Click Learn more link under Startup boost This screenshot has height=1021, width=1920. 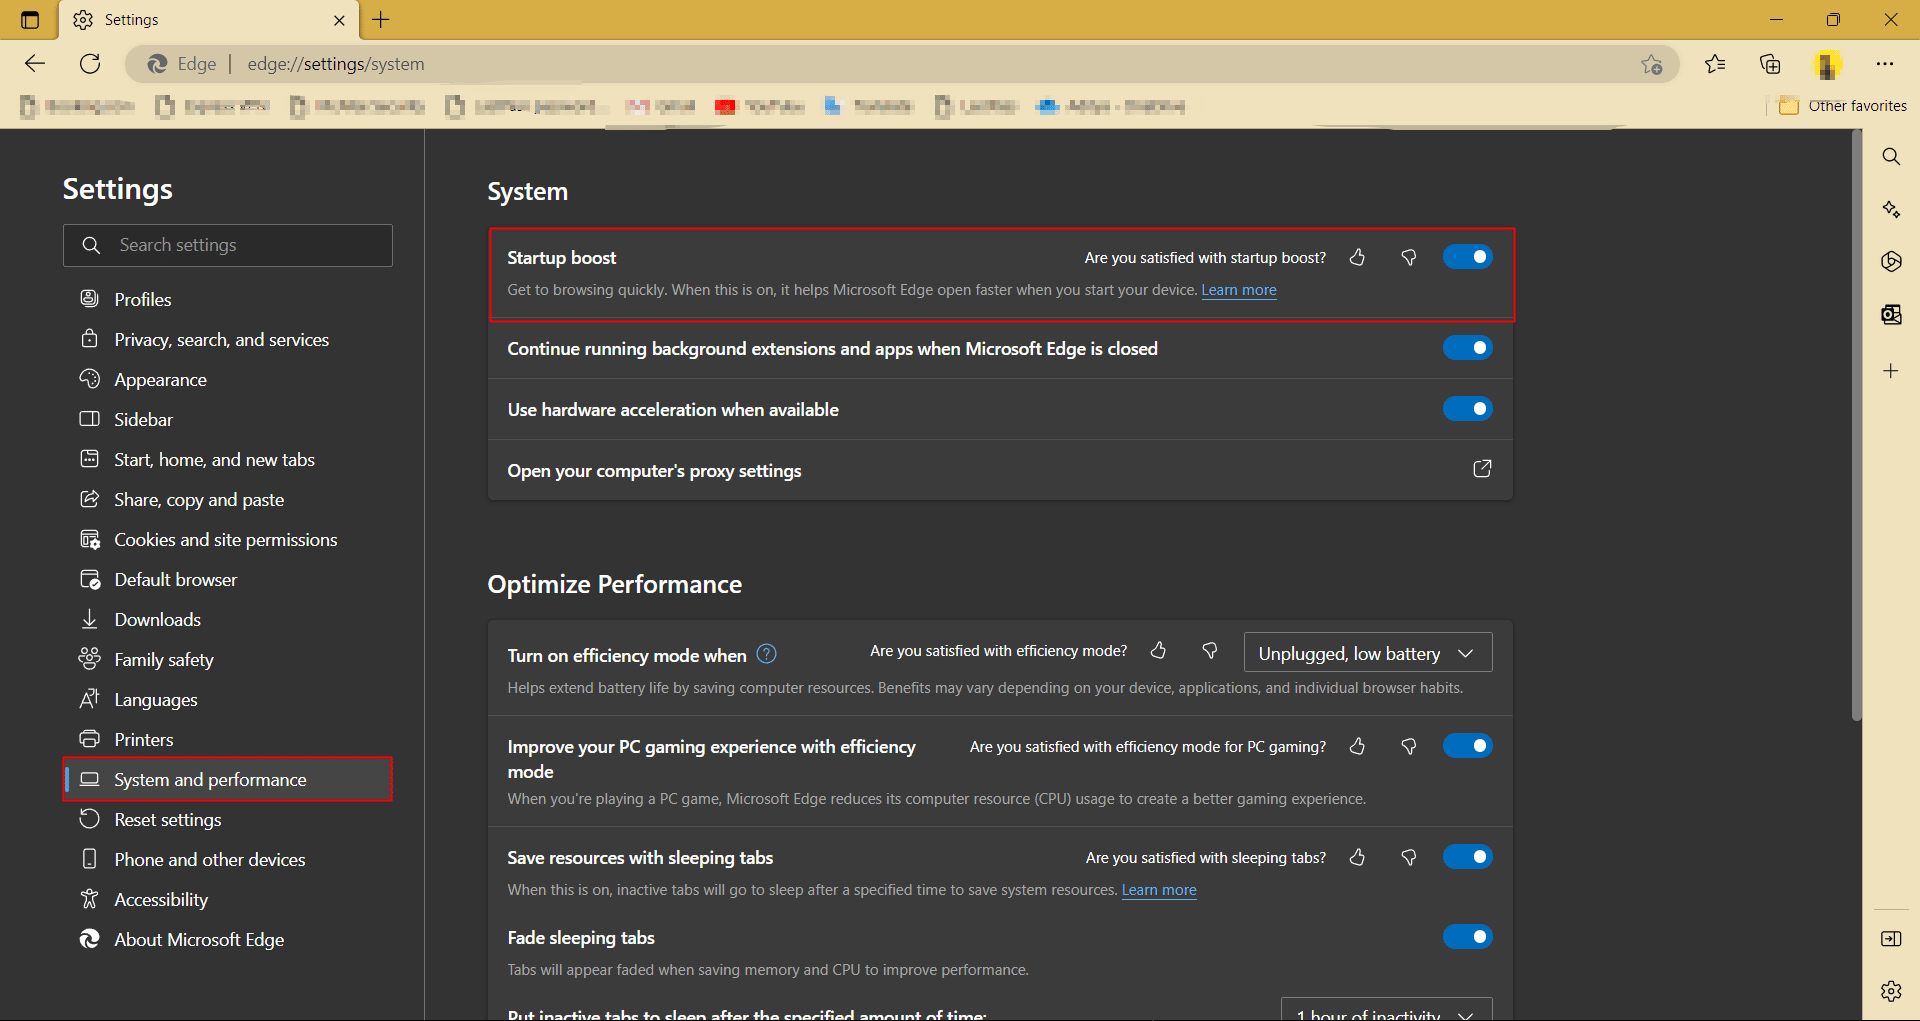(1238, 290)
